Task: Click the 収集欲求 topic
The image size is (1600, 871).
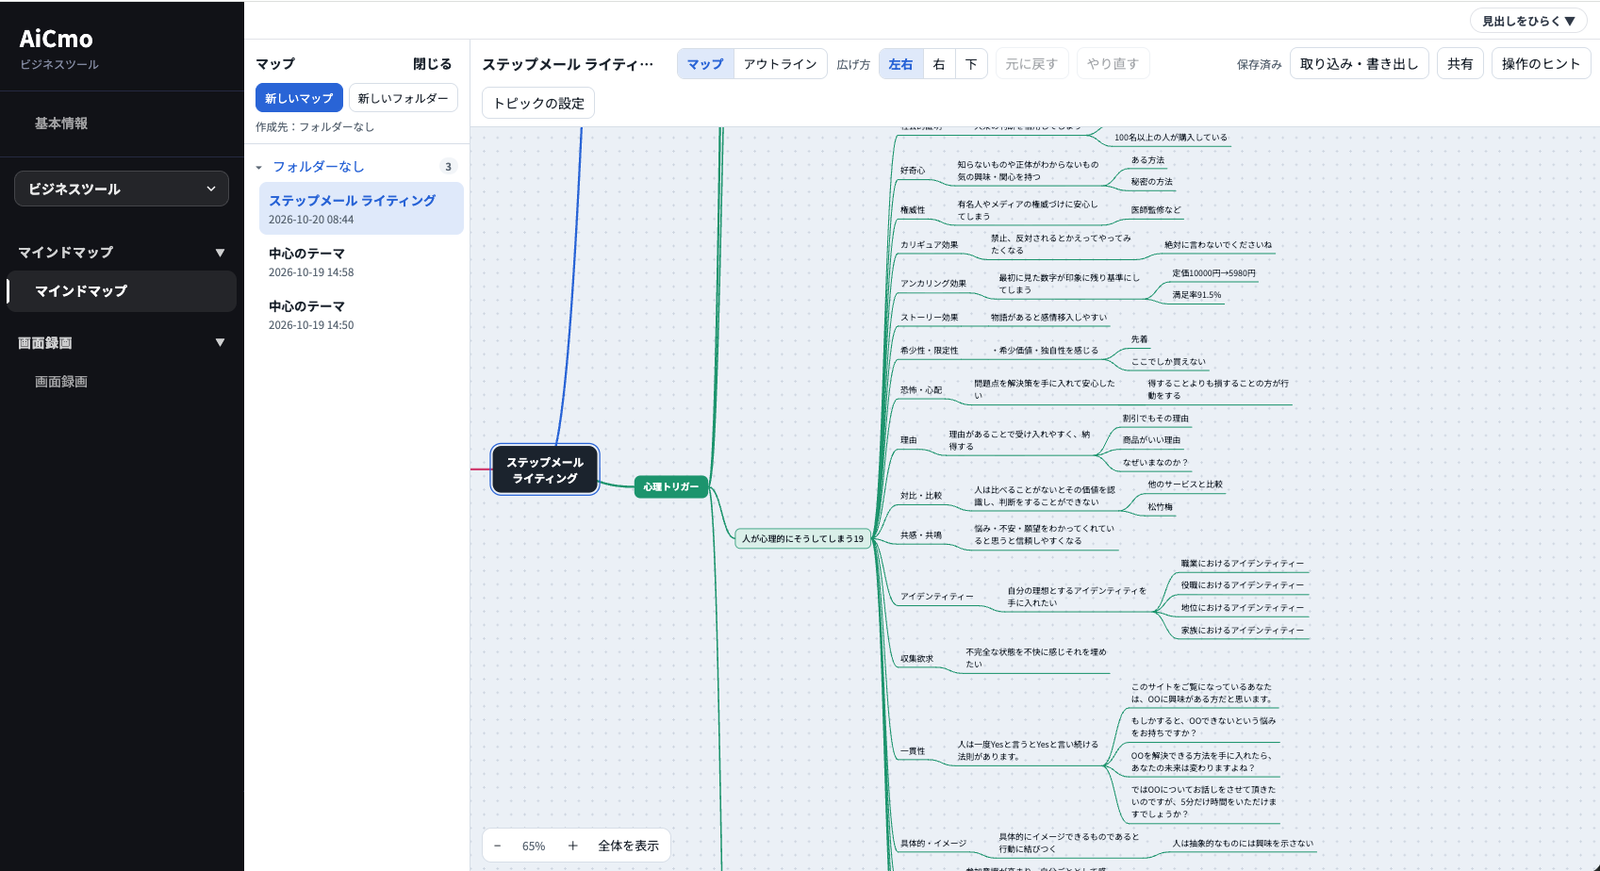Action: coord(916,659)
